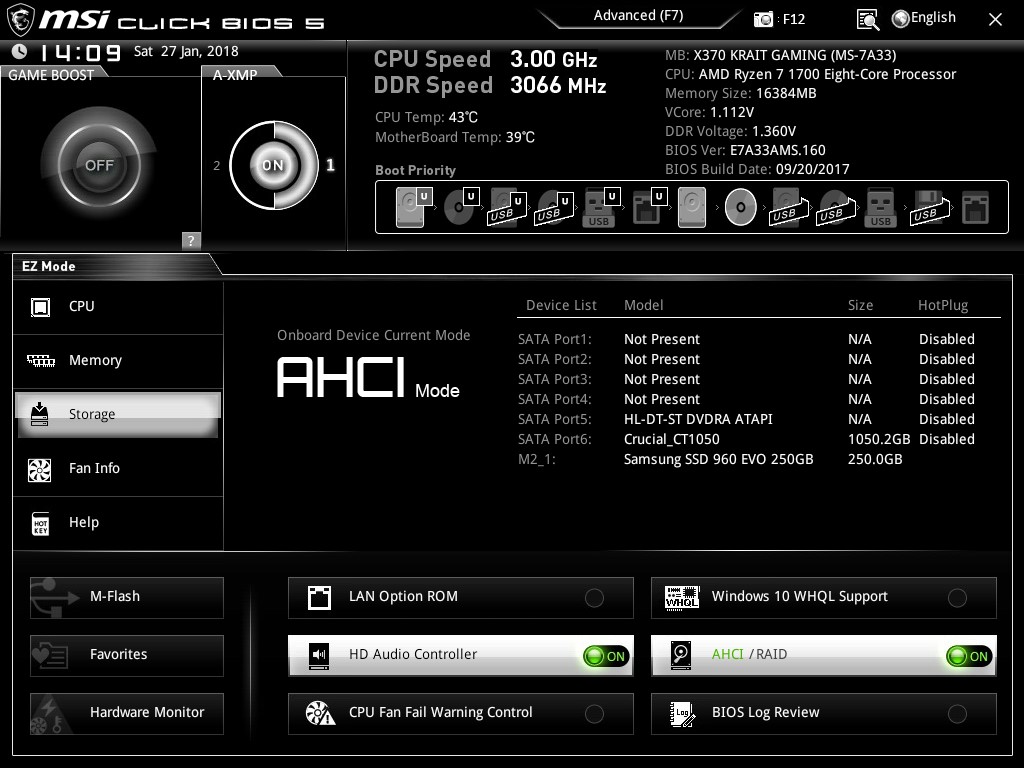Enable the LAN Option ROM radio indicator
Viewport: 1024px width, 768px height.
[594, 597]
